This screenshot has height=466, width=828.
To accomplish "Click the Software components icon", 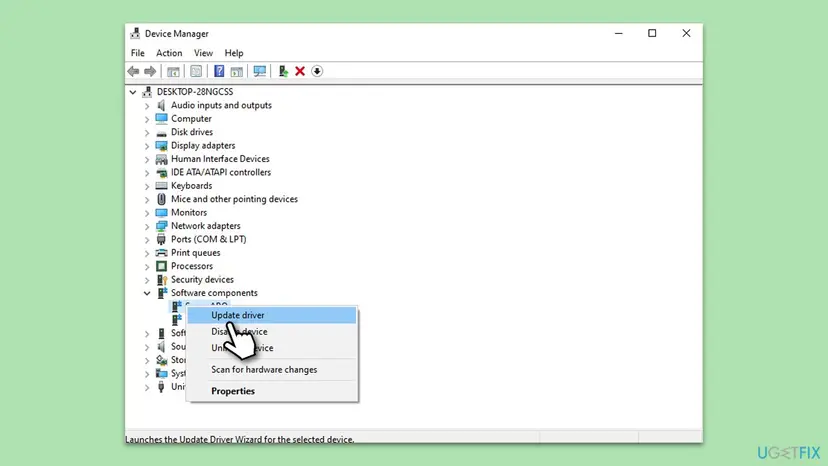I will [x=162, y=293].
